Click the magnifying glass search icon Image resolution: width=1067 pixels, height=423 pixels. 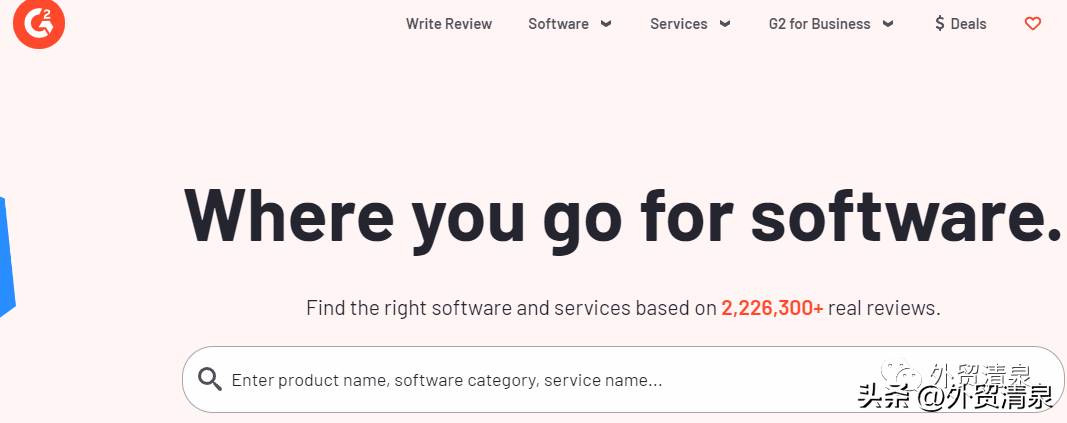tap(210, 379)
